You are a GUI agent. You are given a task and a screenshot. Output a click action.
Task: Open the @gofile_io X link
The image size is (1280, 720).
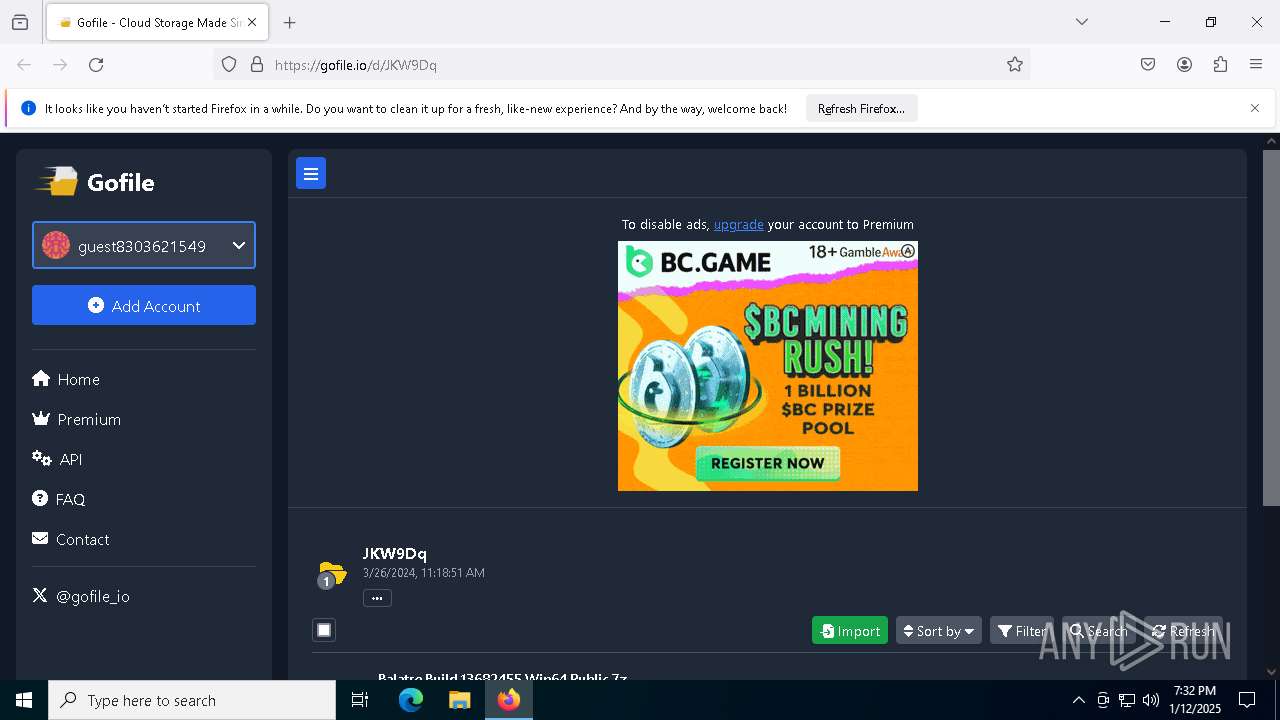coord(81,596)
